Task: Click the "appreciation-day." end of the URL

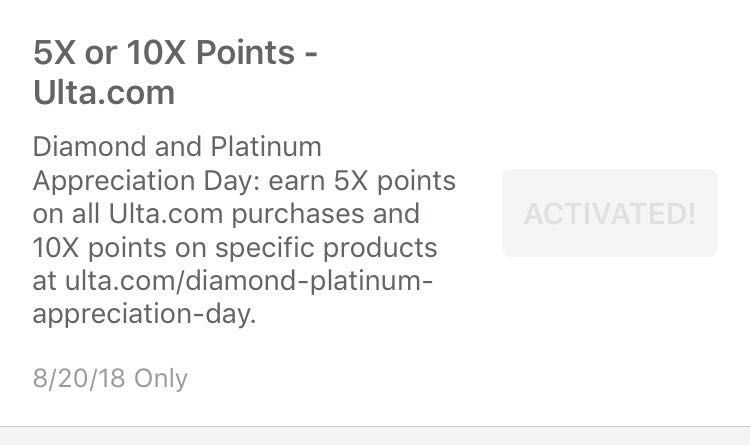Action: 144,314
